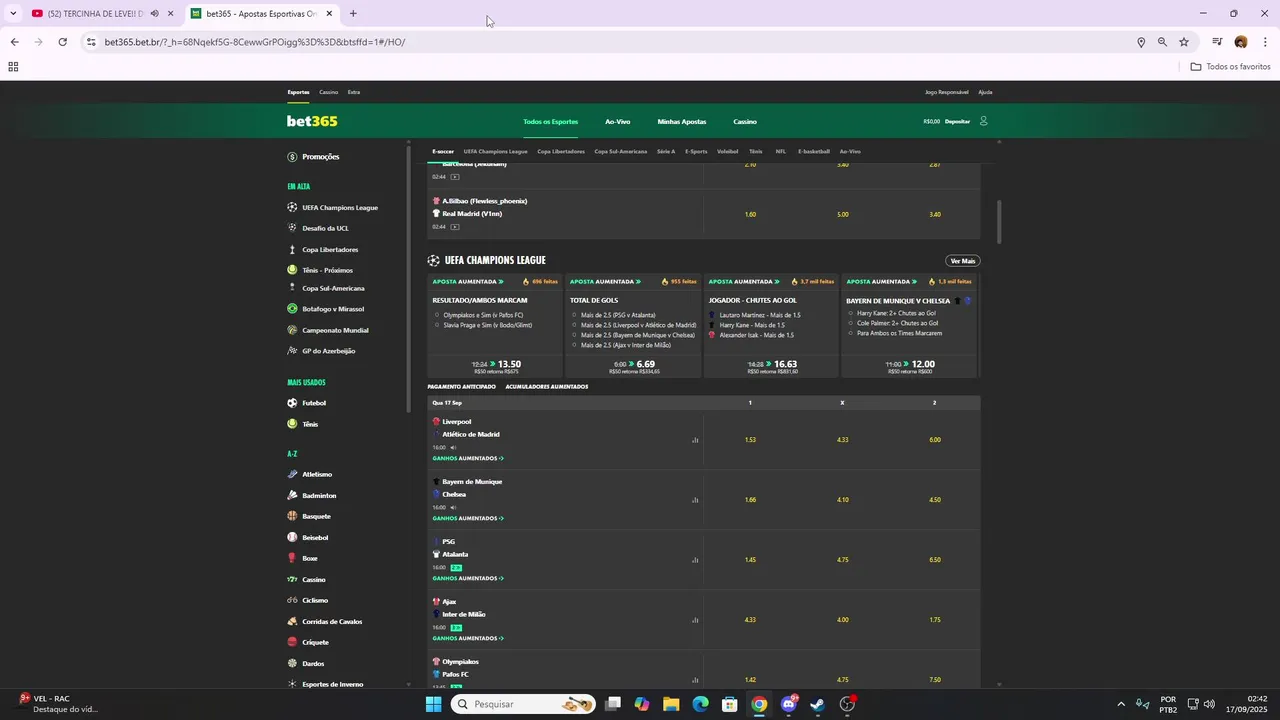Screen dimensions: 1280x720
Task: Open stats chart icon for PSG v Atalanta
Action: pyautogui.click(x=695, y=560)
